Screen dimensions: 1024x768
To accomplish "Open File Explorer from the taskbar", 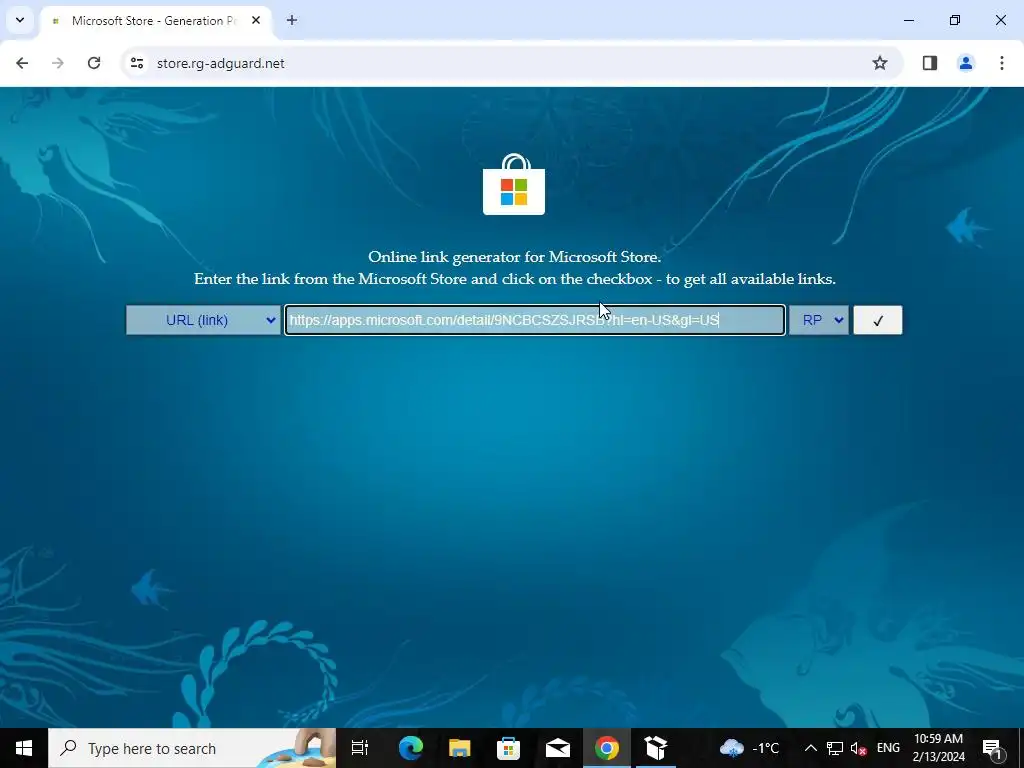I will (460, 748).
